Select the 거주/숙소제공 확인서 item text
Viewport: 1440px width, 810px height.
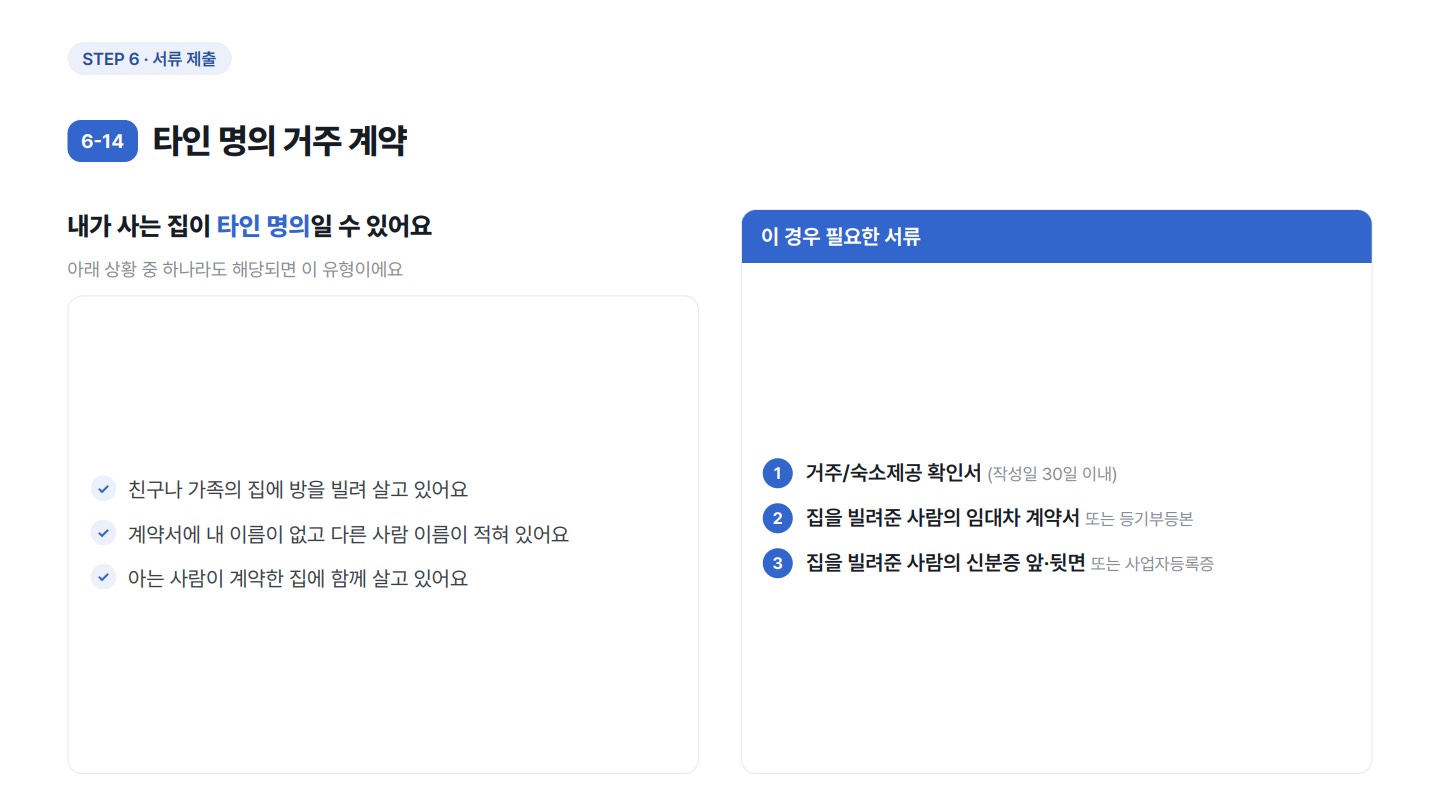[x=893, y=473]
